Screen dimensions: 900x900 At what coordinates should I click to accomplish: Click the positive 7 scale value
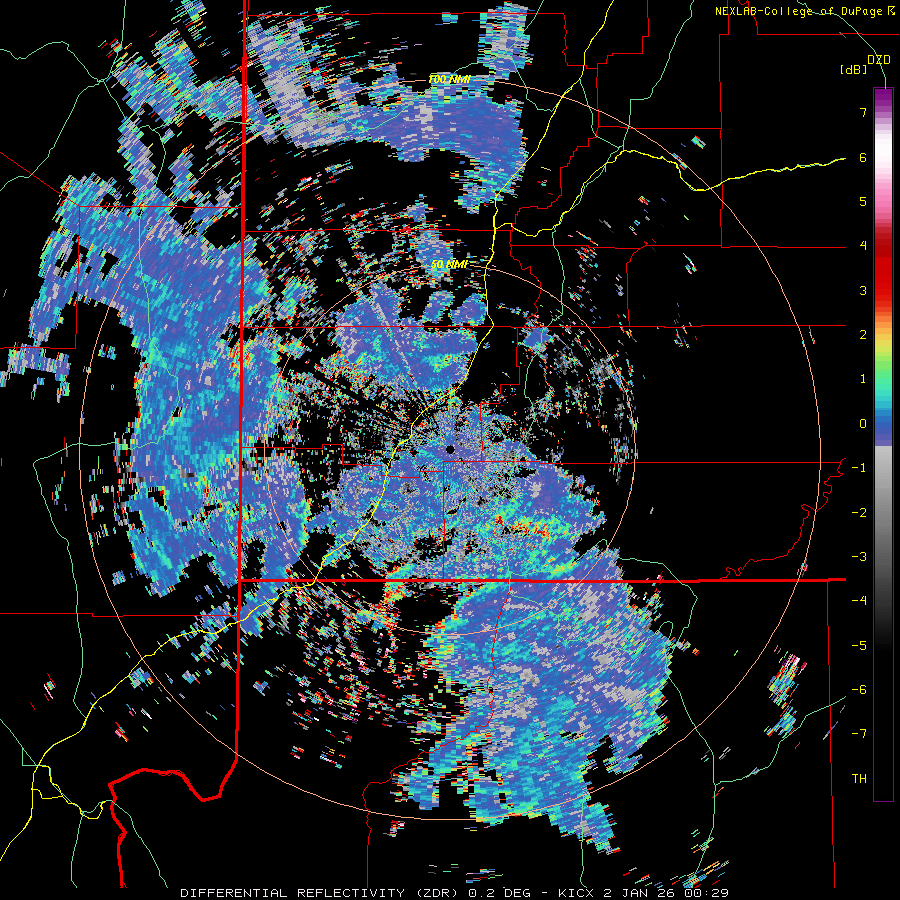tap(863, 112)
